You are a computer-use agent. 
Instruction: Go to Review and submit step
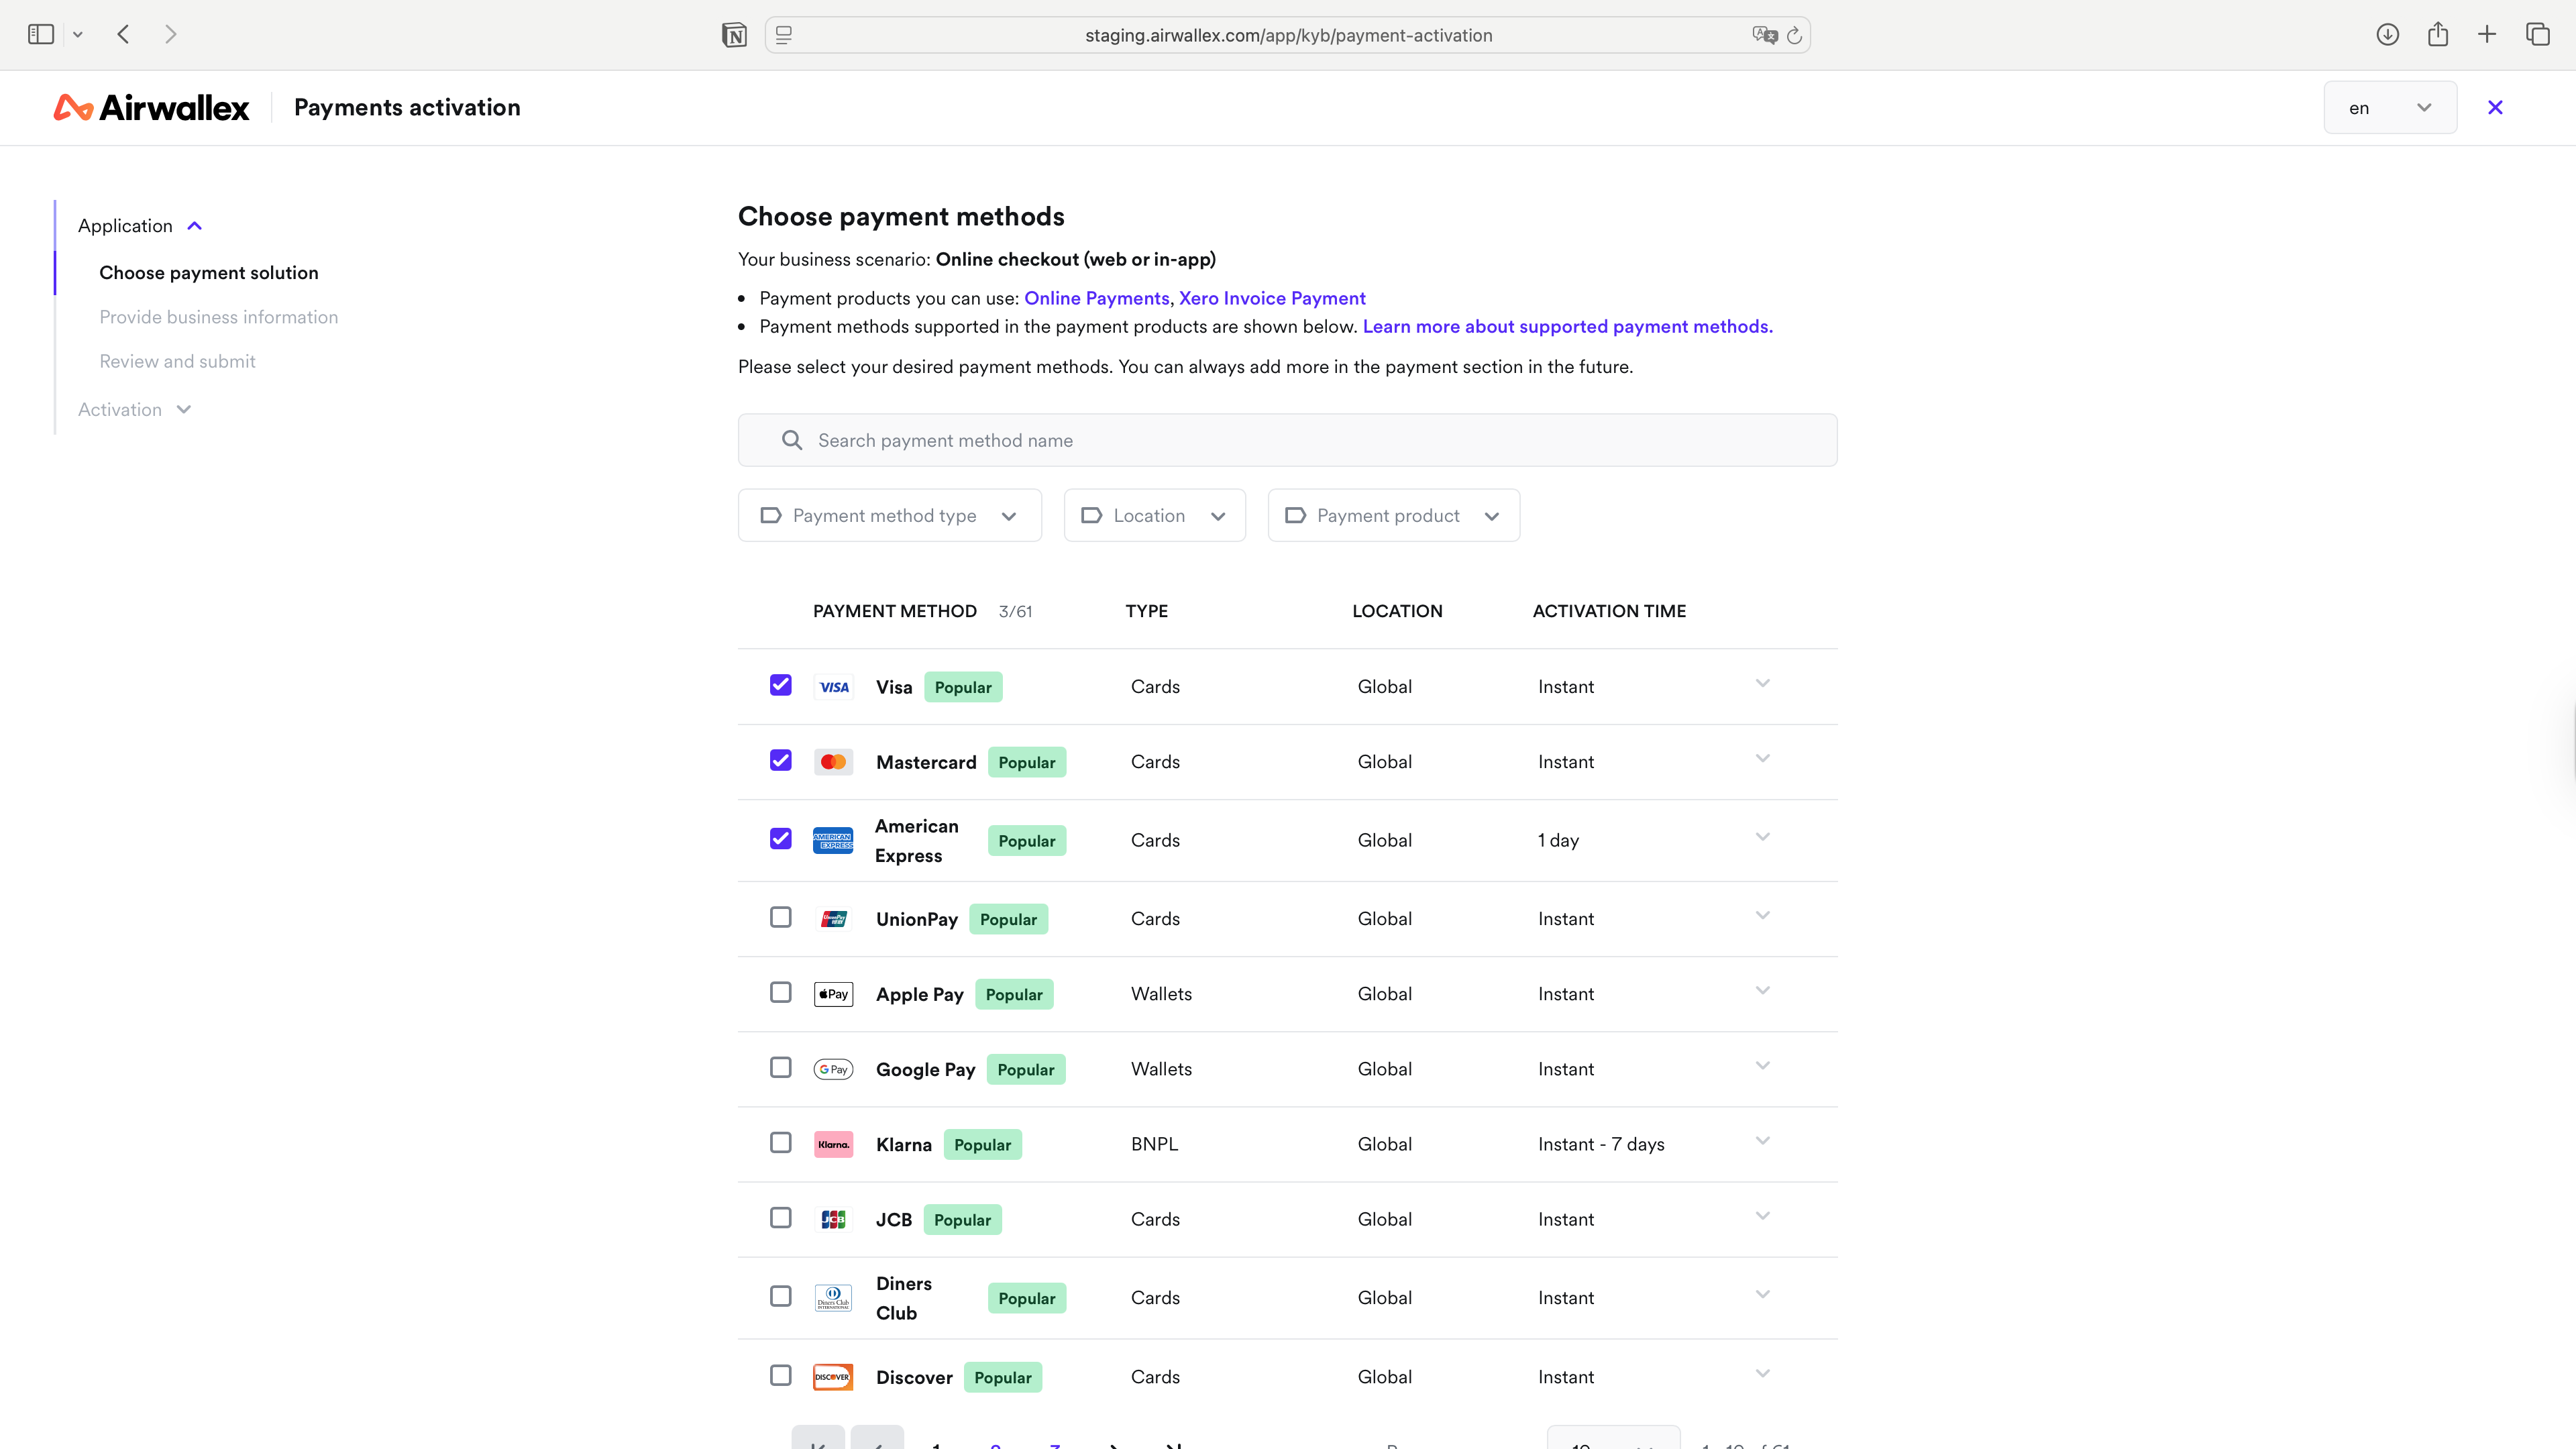click(x=177, y=361)
